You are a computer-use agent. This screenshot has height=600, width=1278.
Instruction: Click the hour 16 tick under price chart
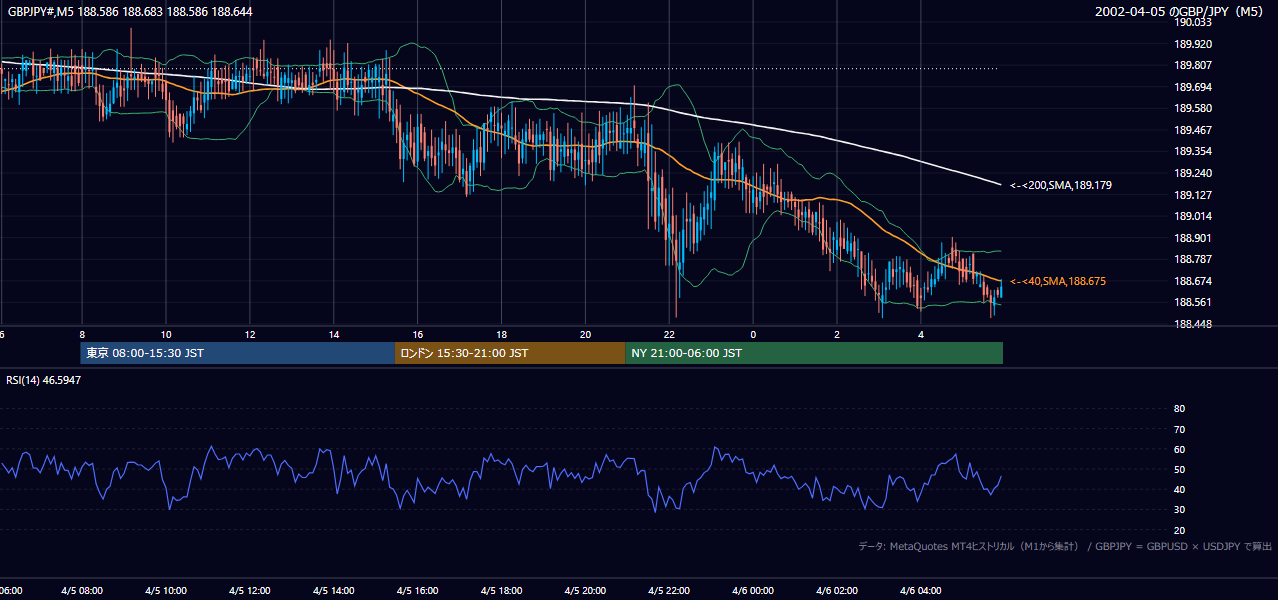418,334
